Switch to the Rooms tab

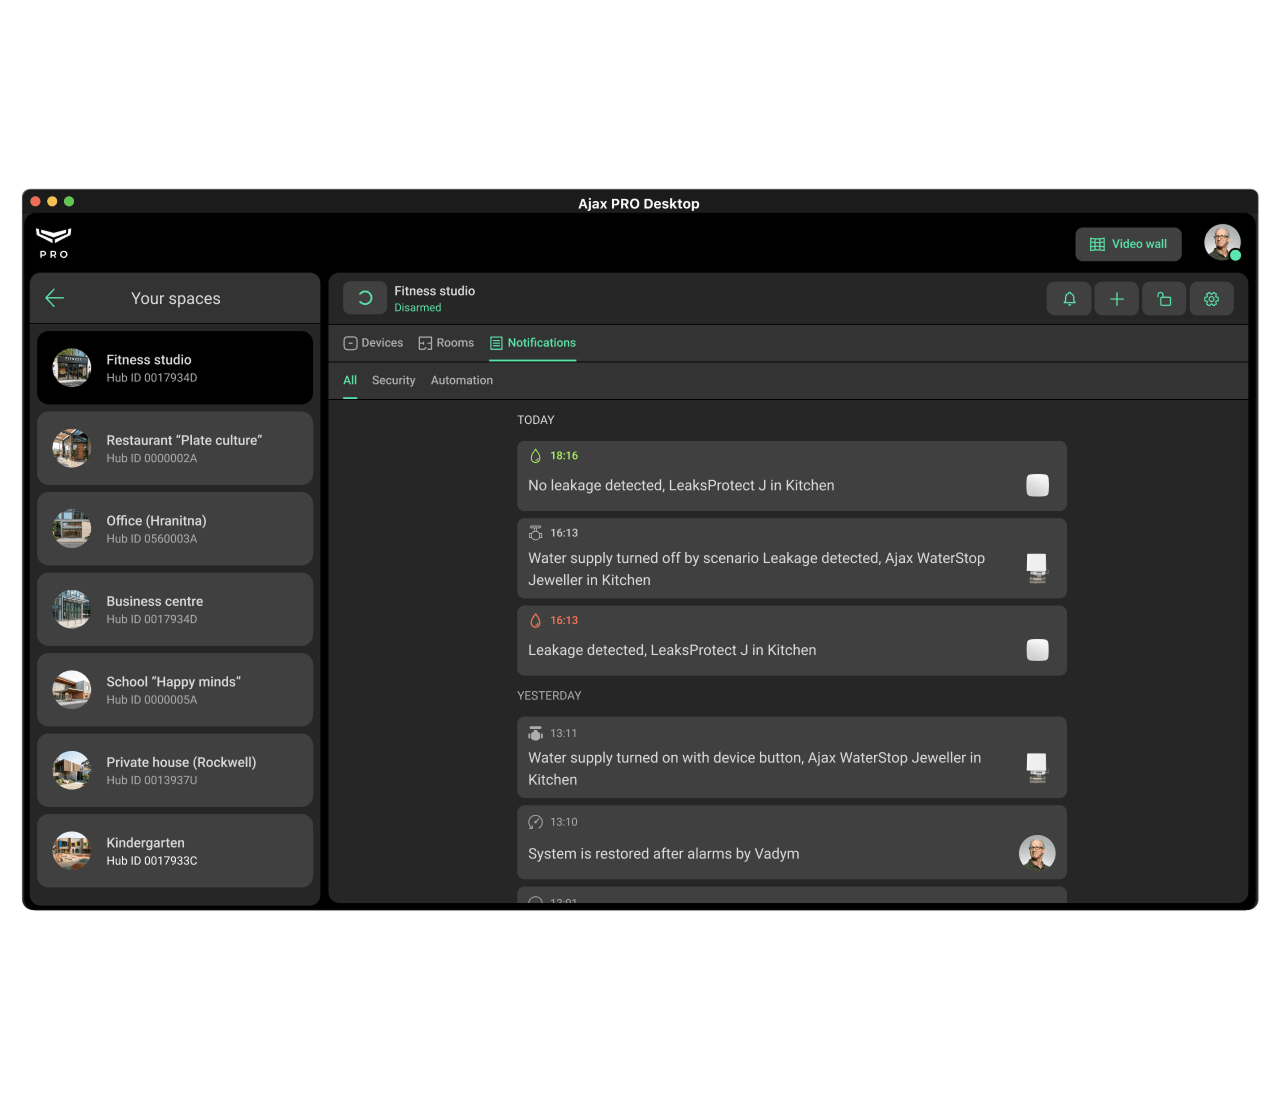(446, 343)
